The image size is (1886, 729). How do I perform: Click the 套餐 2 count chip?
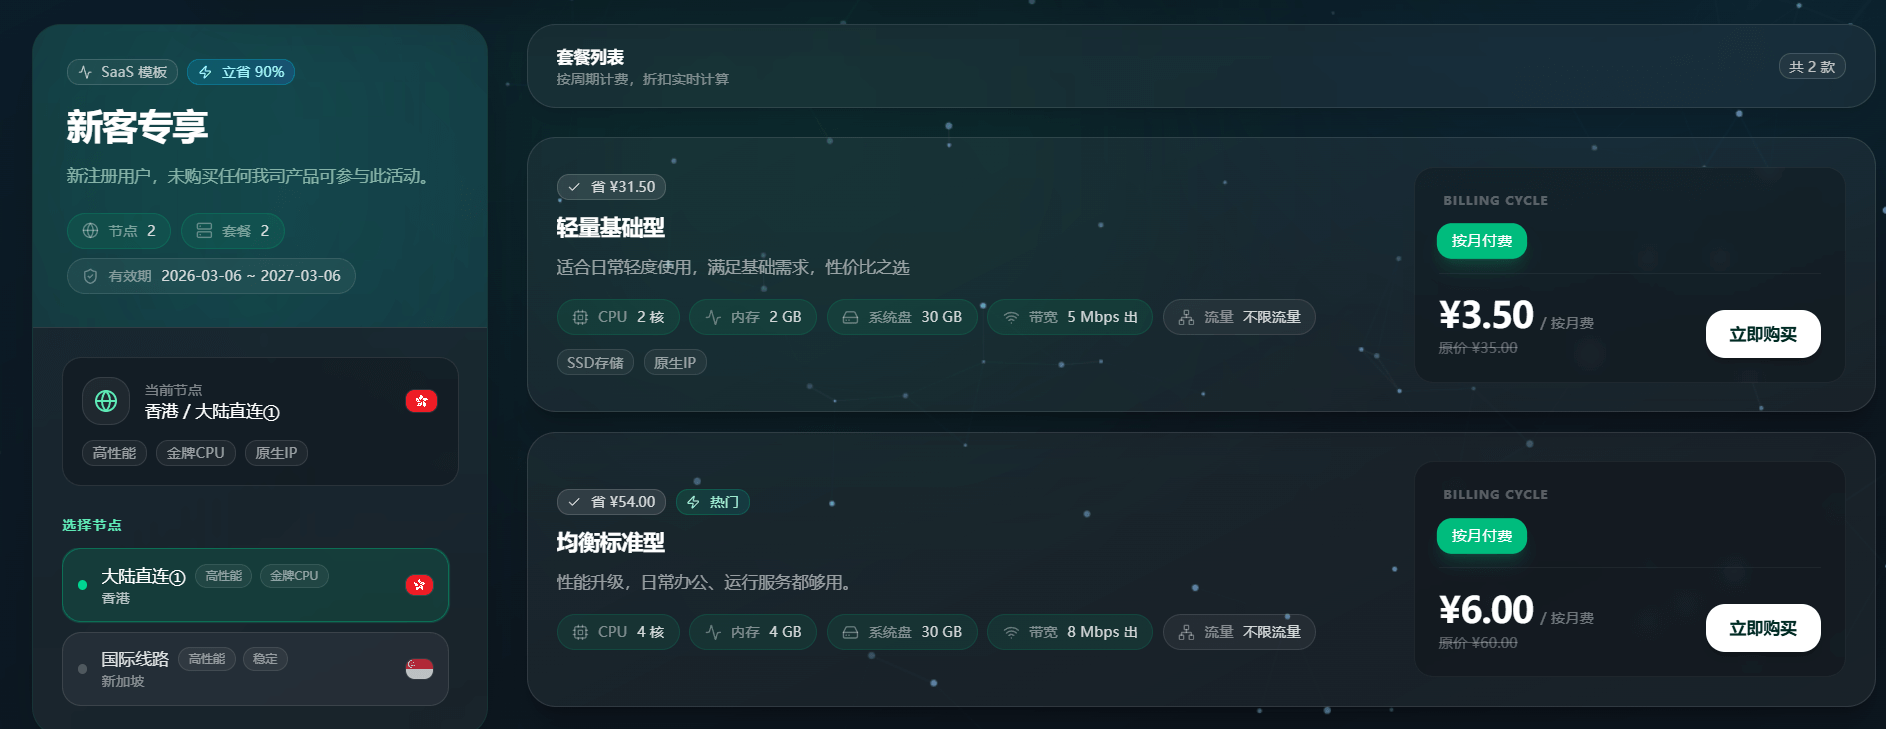pyautogui.click(x=233, y=231)
